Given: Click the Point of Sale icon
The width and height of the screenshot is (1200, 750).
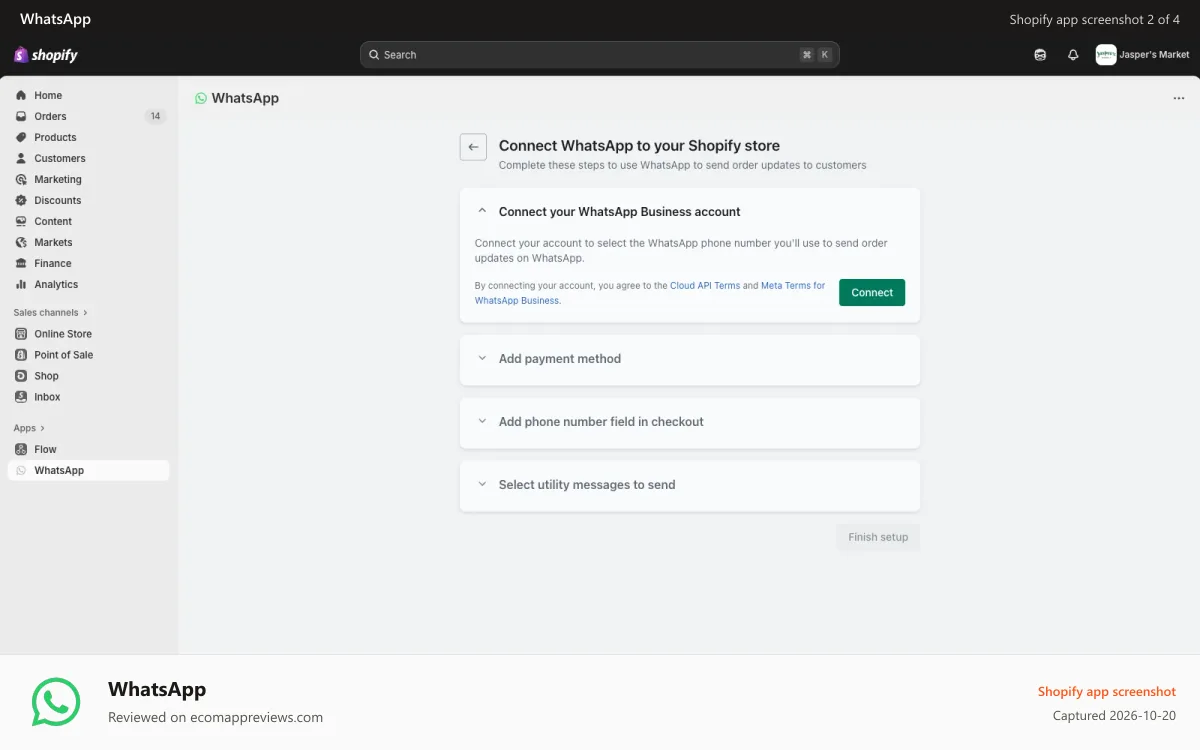Looking at the screenshot, I should click(21, 355).
